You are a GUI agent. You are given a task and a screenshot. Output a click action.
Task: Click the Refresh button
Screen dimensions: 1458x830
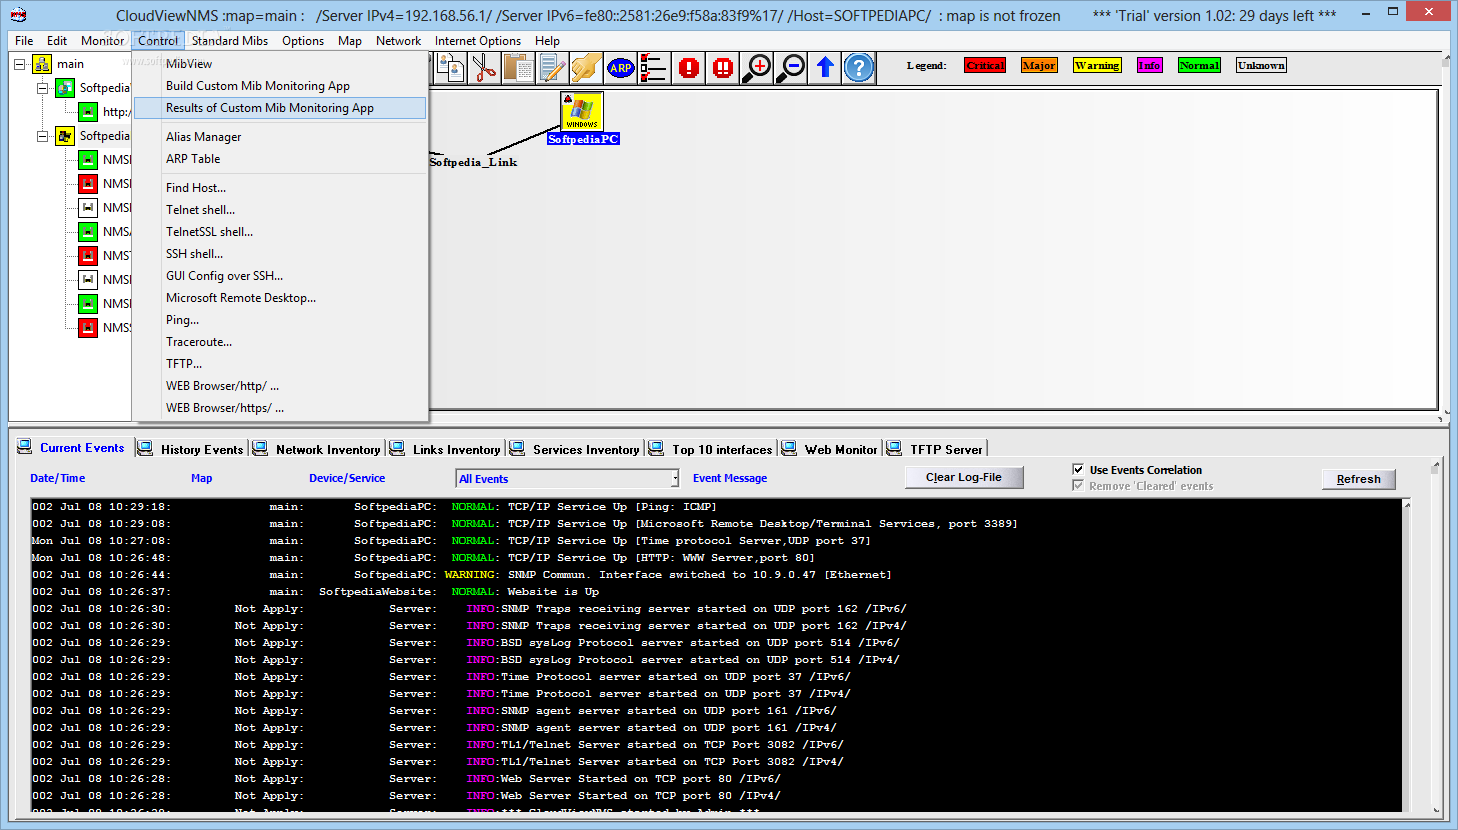coord(1358,479)
